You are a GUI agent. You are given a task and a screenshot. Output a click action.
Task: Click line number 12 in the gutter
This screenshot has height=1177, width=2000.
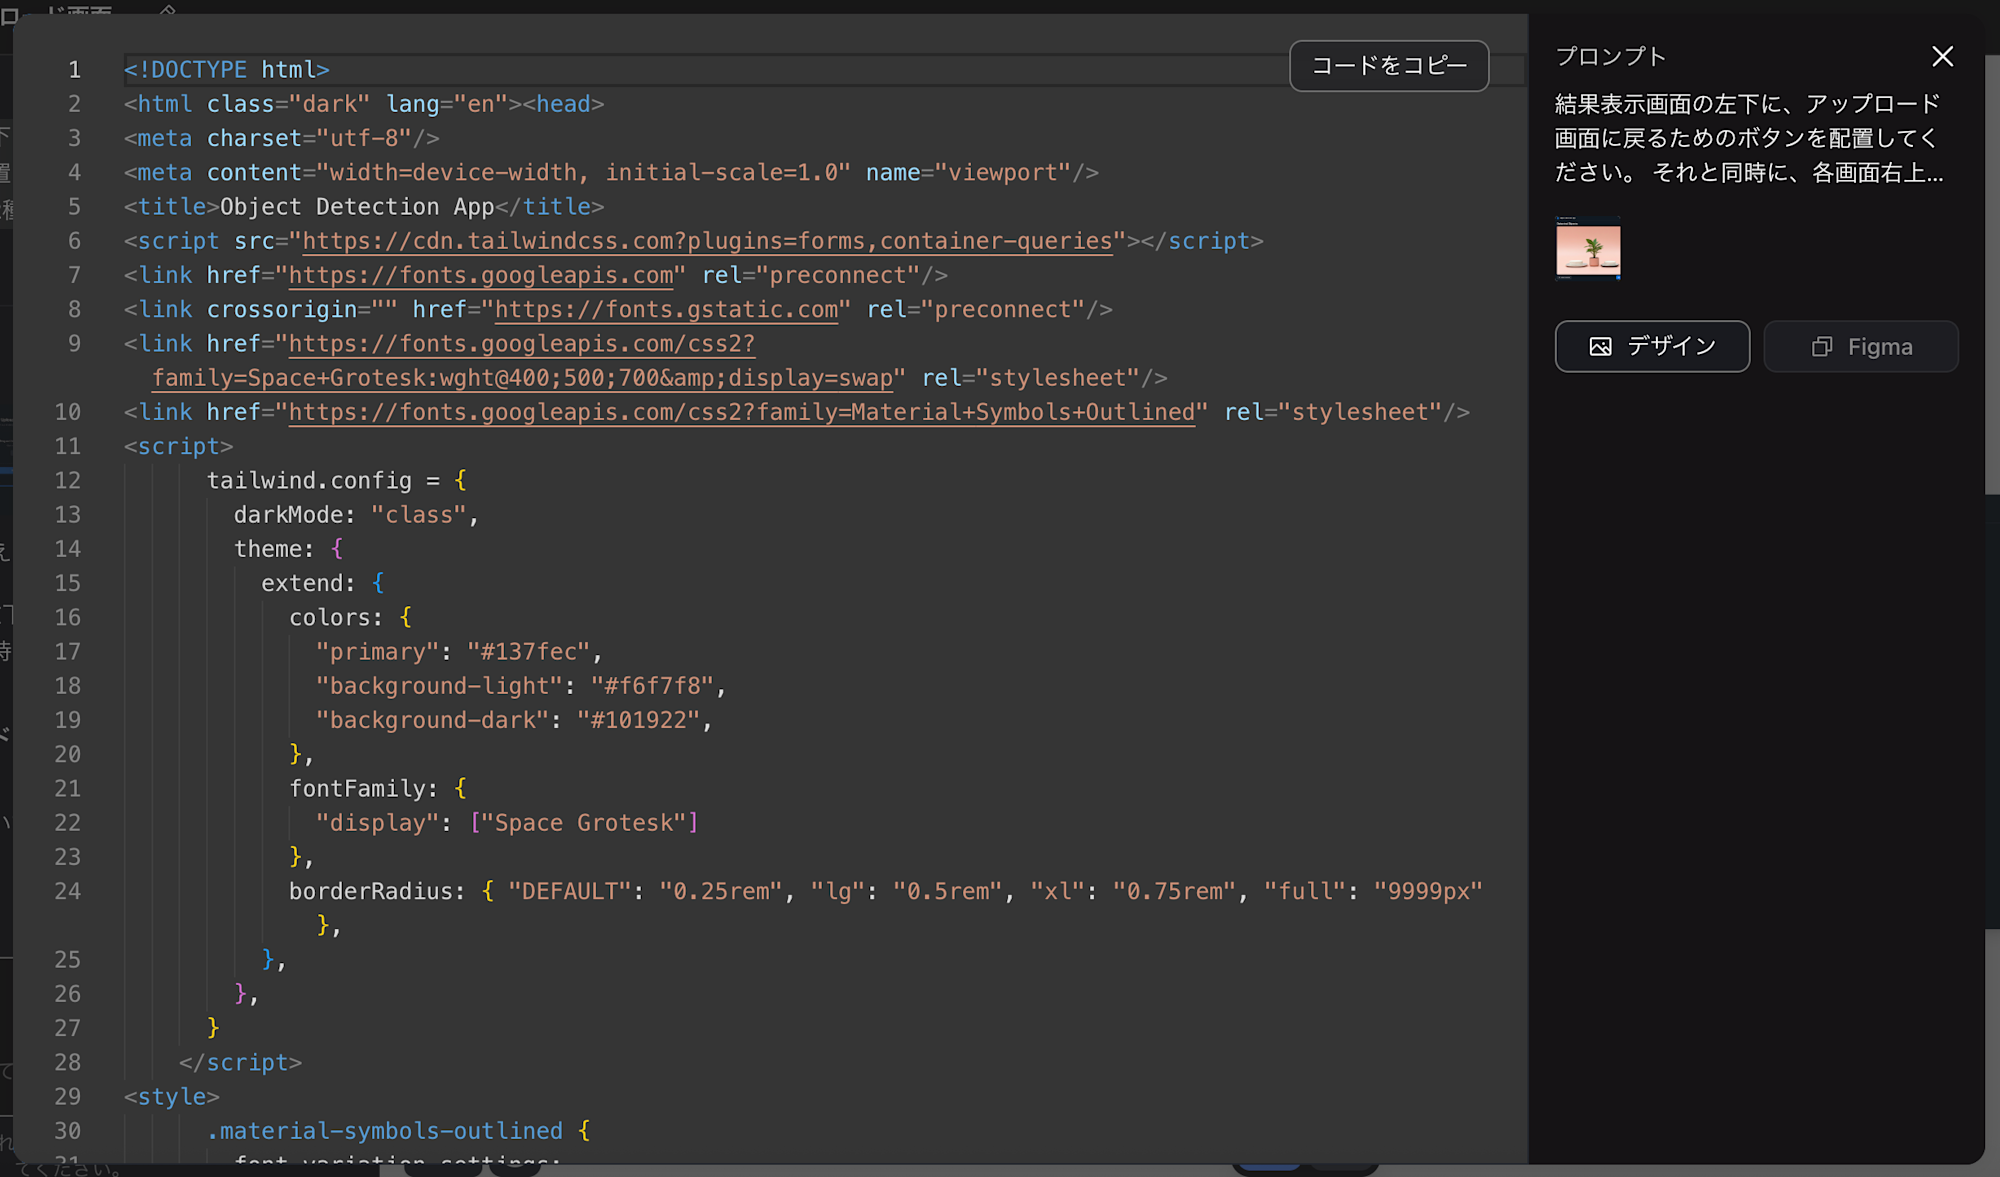tap(67, 480)
